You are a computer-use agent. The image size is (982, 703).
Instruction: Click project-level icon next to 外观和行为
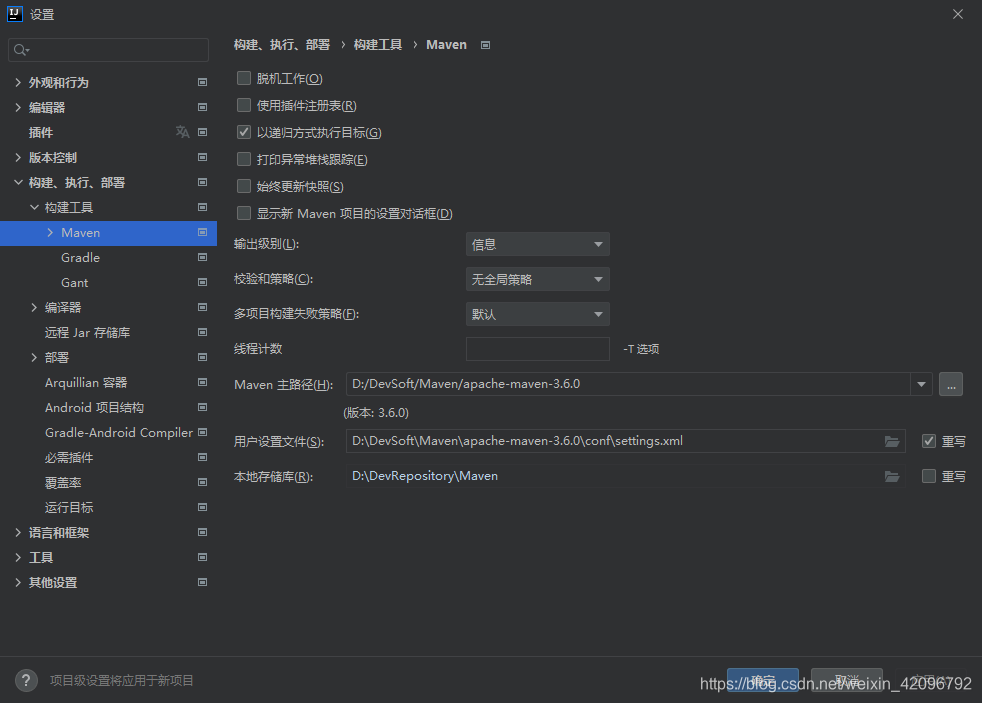[202, 82]
